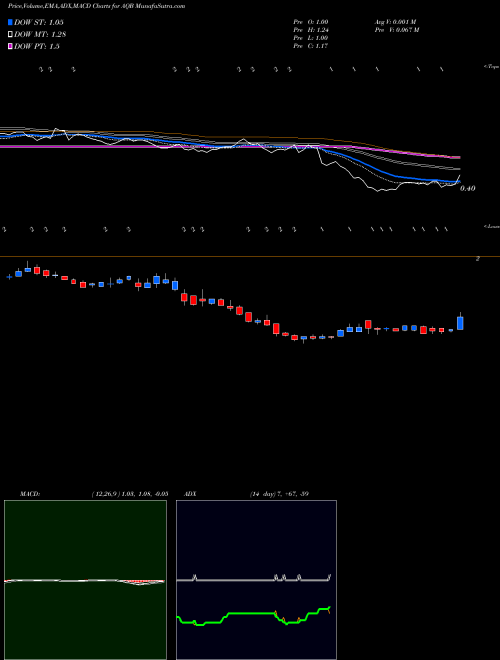Image resolution: width=500 pixels, height=660 pixels.
Task: Select the 'DOW MT: 1.28' legend text
Action: (x=40, y=35)
